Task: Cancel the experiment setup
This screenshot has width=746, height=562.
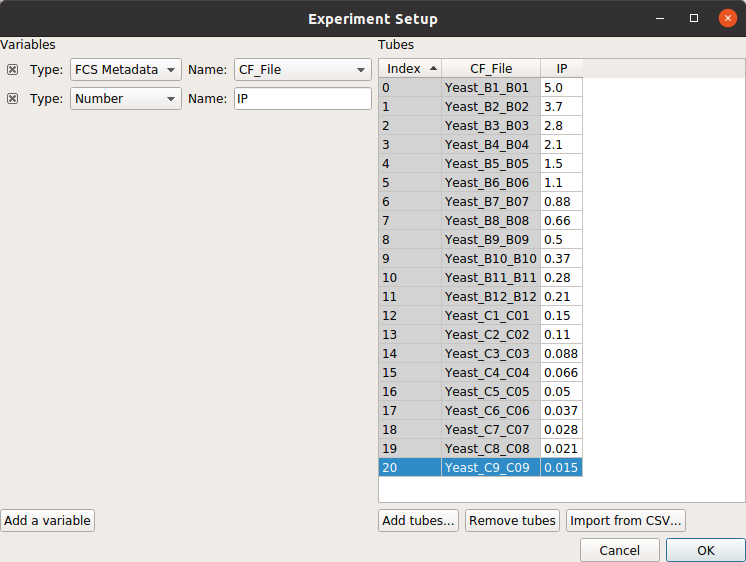Action: [x=619, y=550]
